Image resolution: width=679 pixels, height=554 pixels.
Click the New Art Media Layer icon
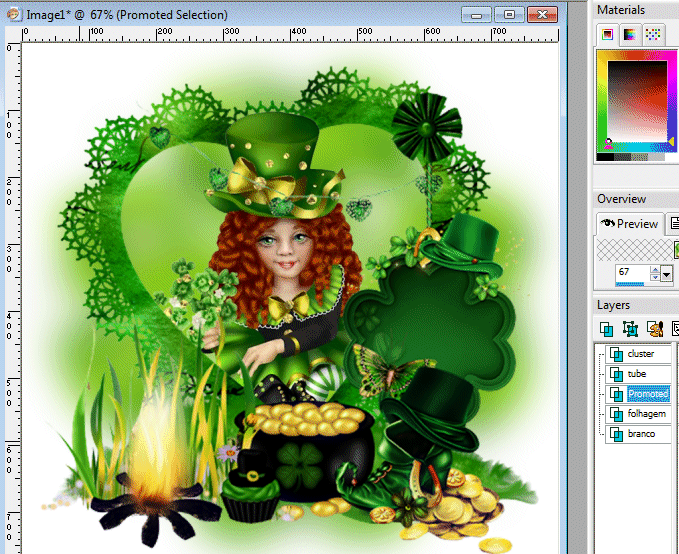pyautogui.click(x=654, y=329)
